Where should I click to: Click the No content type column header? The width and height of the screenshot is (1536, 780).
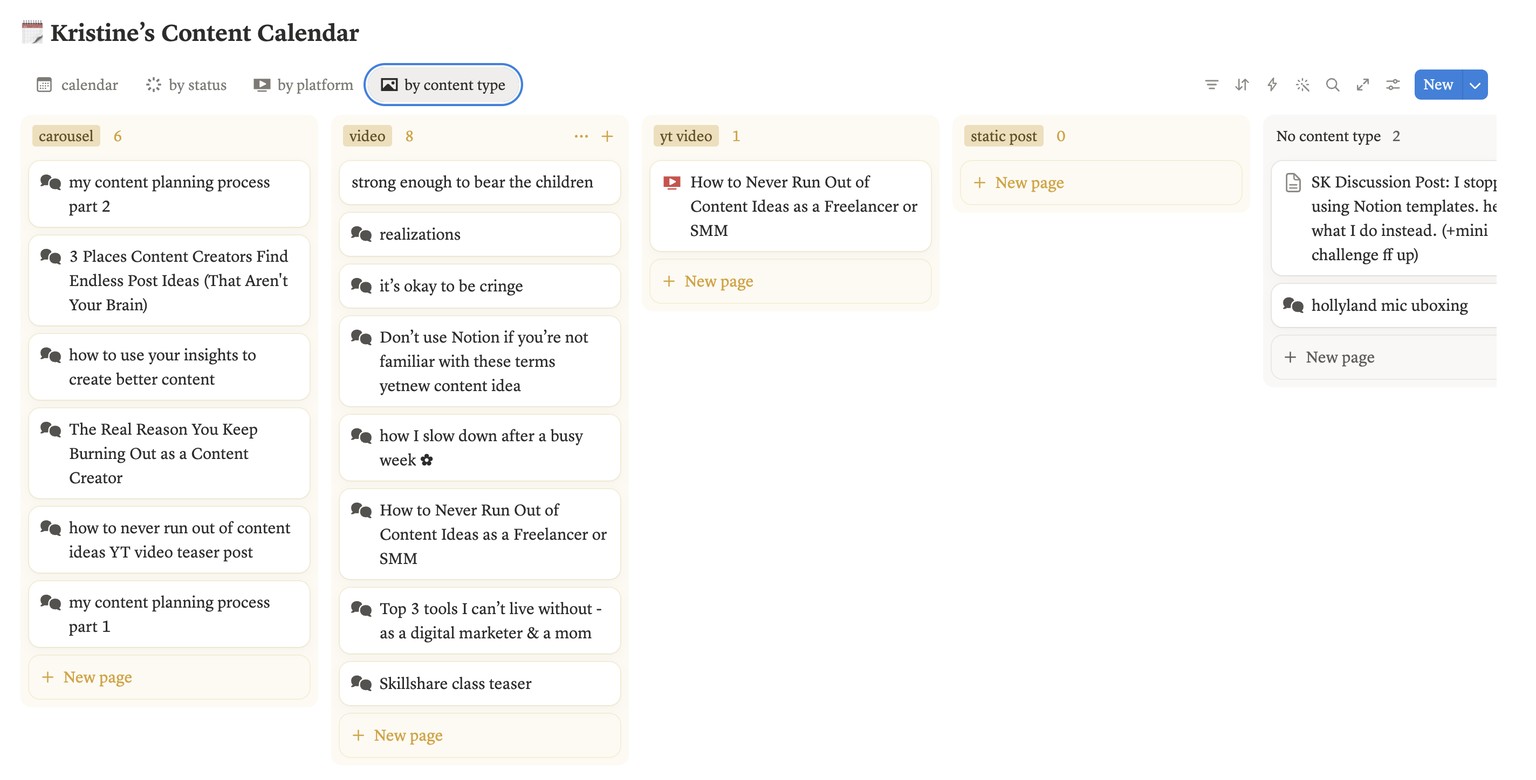pyautogui.click(x=1328, y=136)
